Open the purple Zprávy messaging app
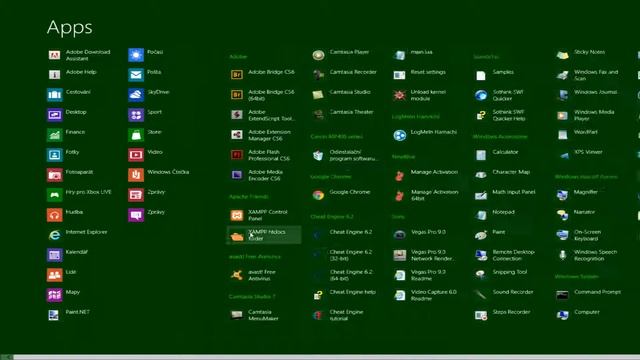The height and width of the screenshot is (360, 640). coord(147,215)
